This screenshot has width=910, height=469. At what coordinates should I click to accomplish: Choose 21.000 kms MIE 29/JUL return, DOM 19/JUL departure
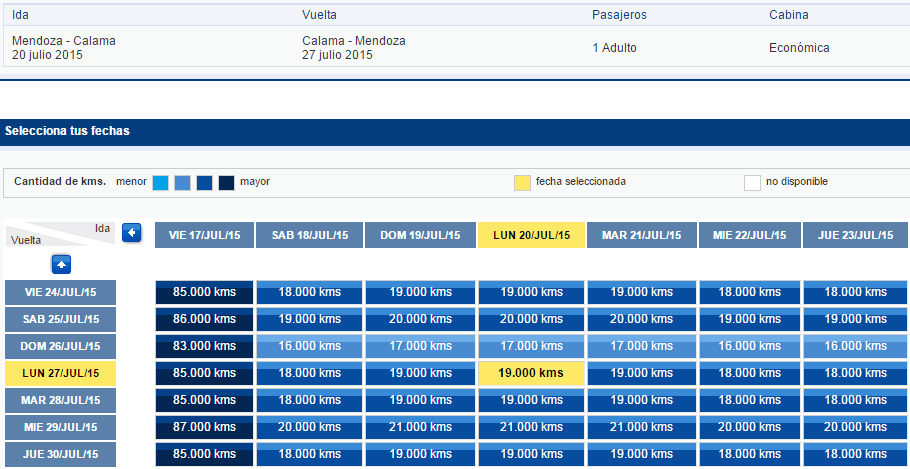pyautogui.click(x=420, y=427)
